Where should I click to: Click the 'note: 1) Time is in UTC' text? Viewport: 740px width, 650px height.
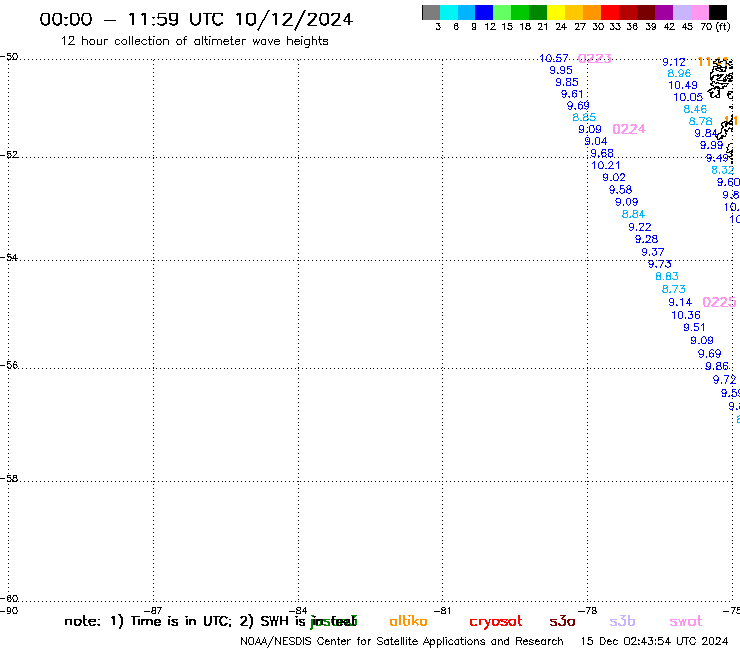(148, 621)
